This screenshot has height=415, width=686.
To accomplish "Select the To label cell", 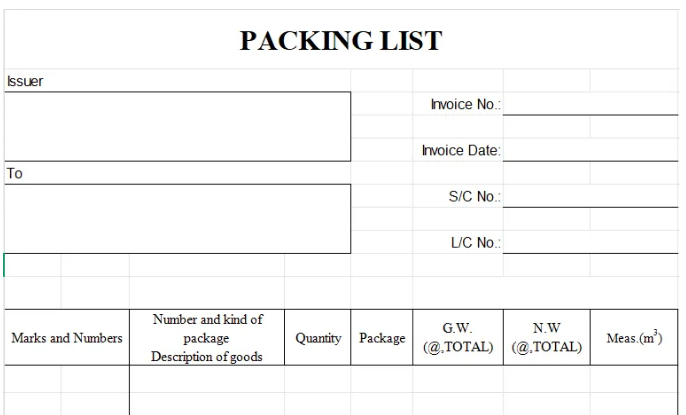I will tap(15, 173).
